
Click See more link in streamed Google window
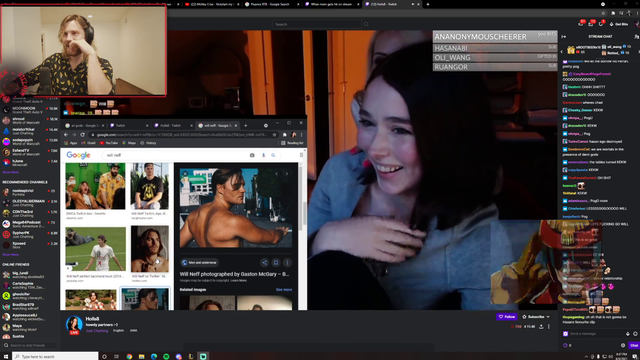tap(284, 290)
